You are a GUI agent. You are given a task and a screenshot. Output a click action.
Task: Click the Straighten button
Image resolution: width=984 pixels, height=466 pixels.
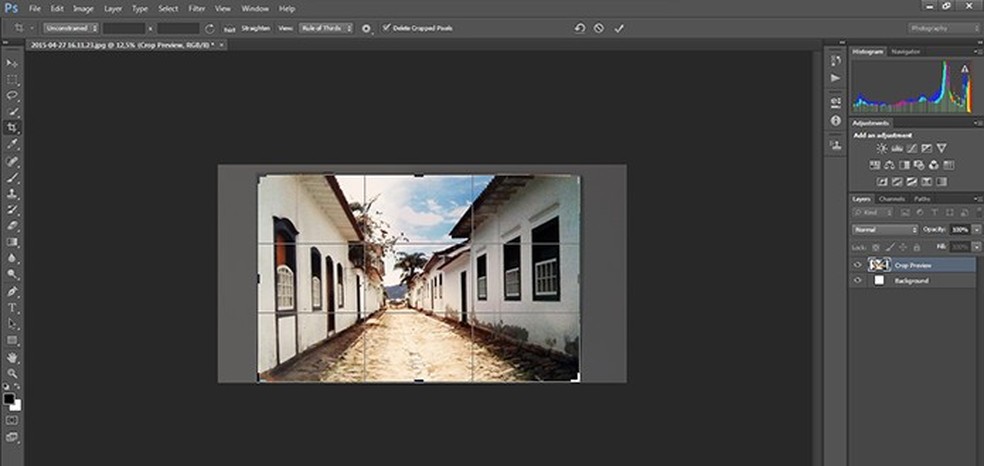click(255, 28)
